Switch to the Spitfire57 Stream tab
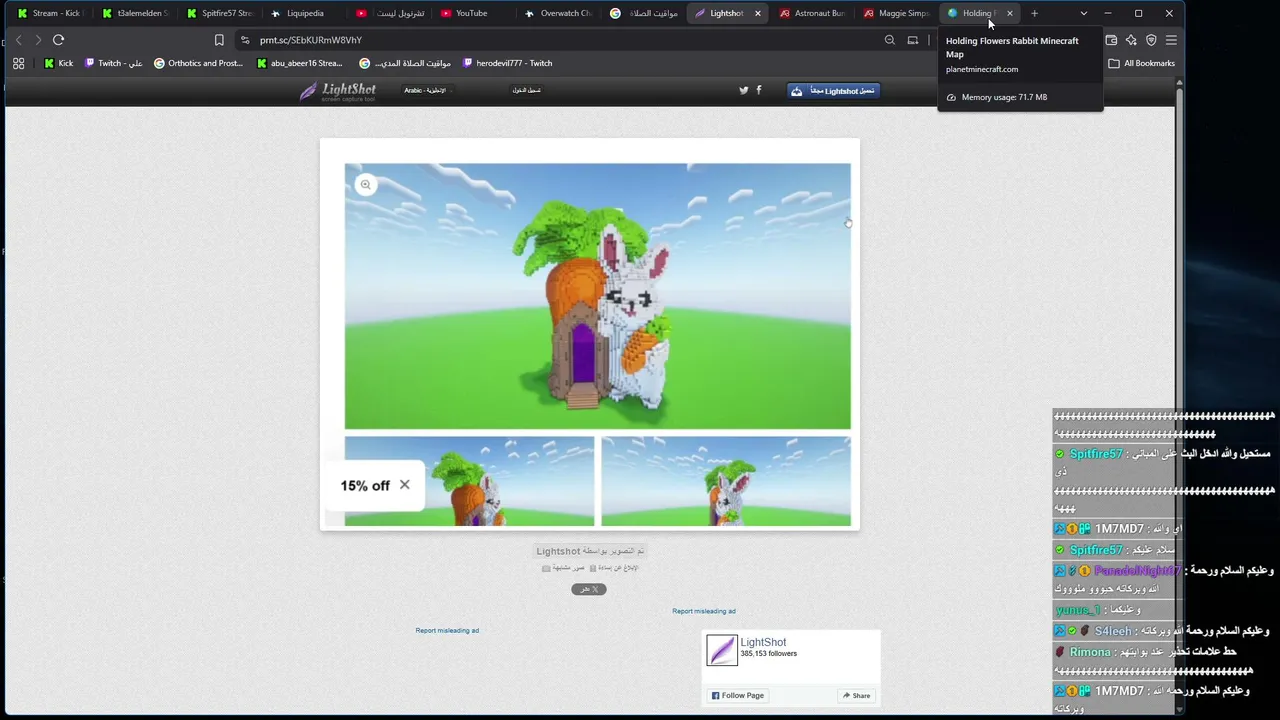The height and width of the screenshot is (720, 1280). [x=220, y=13]
